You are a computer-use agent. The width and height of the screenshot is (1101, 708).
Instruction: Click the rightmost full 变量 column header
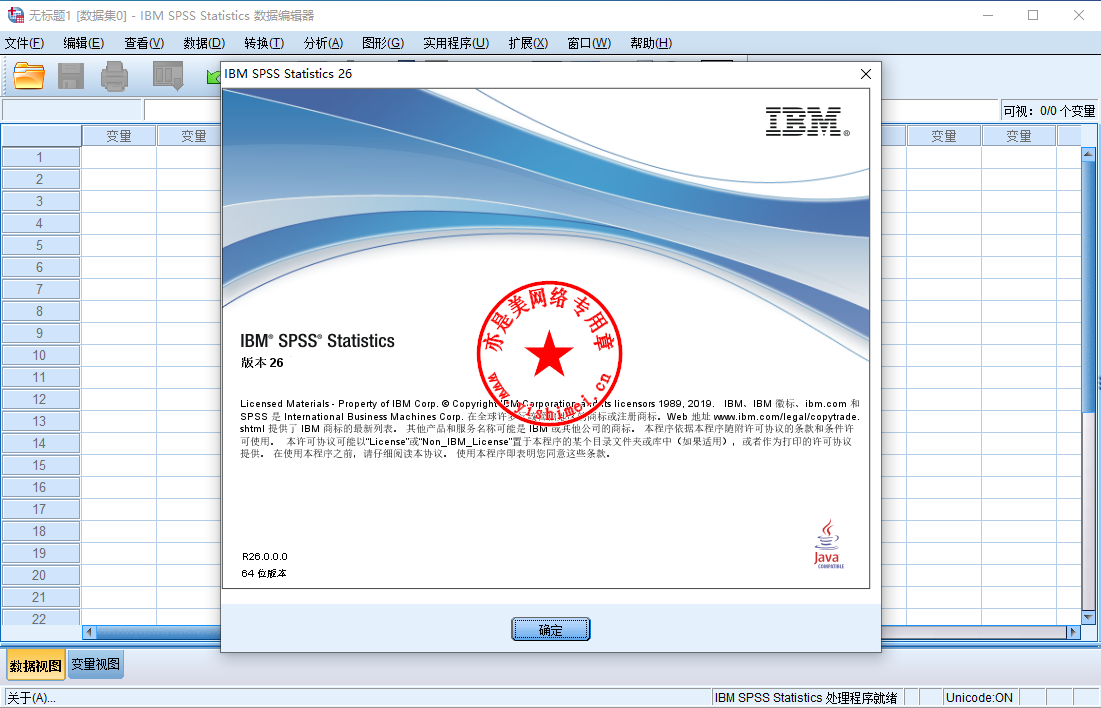[x=1018, y=136]
